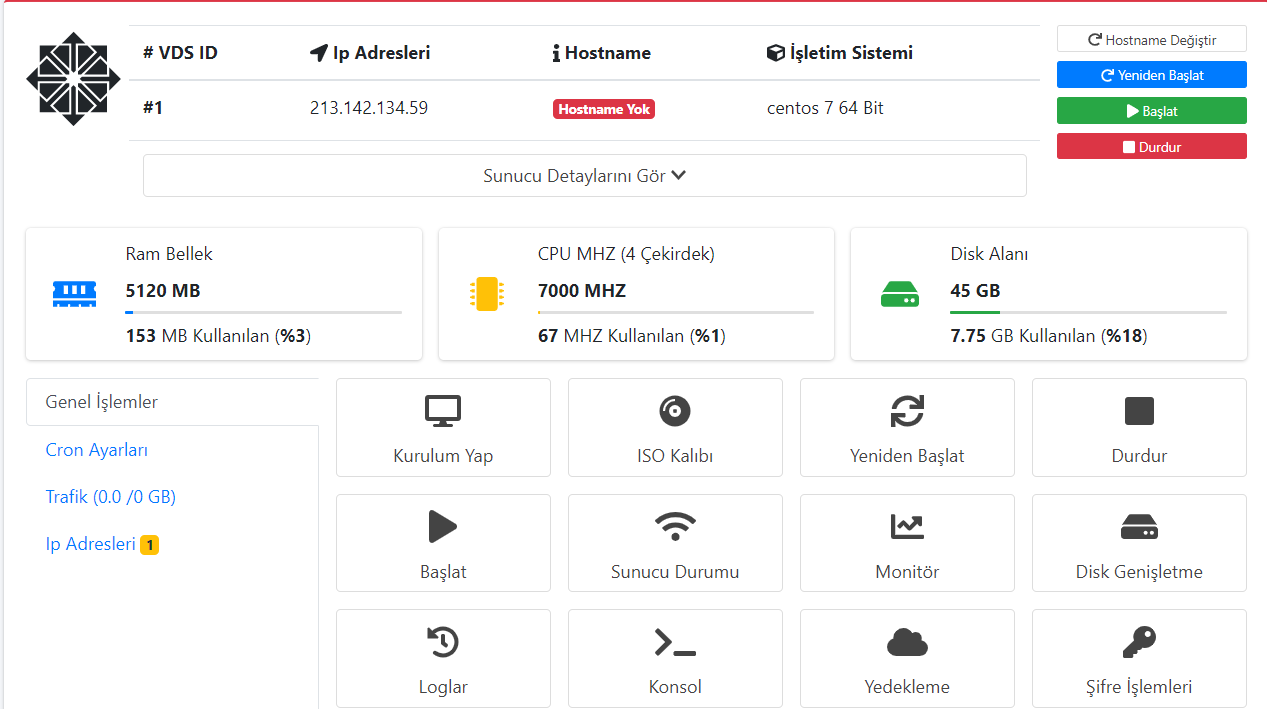Click the blue Yeniden Başlat button
1267x709 pixels.
(1151, 75)
